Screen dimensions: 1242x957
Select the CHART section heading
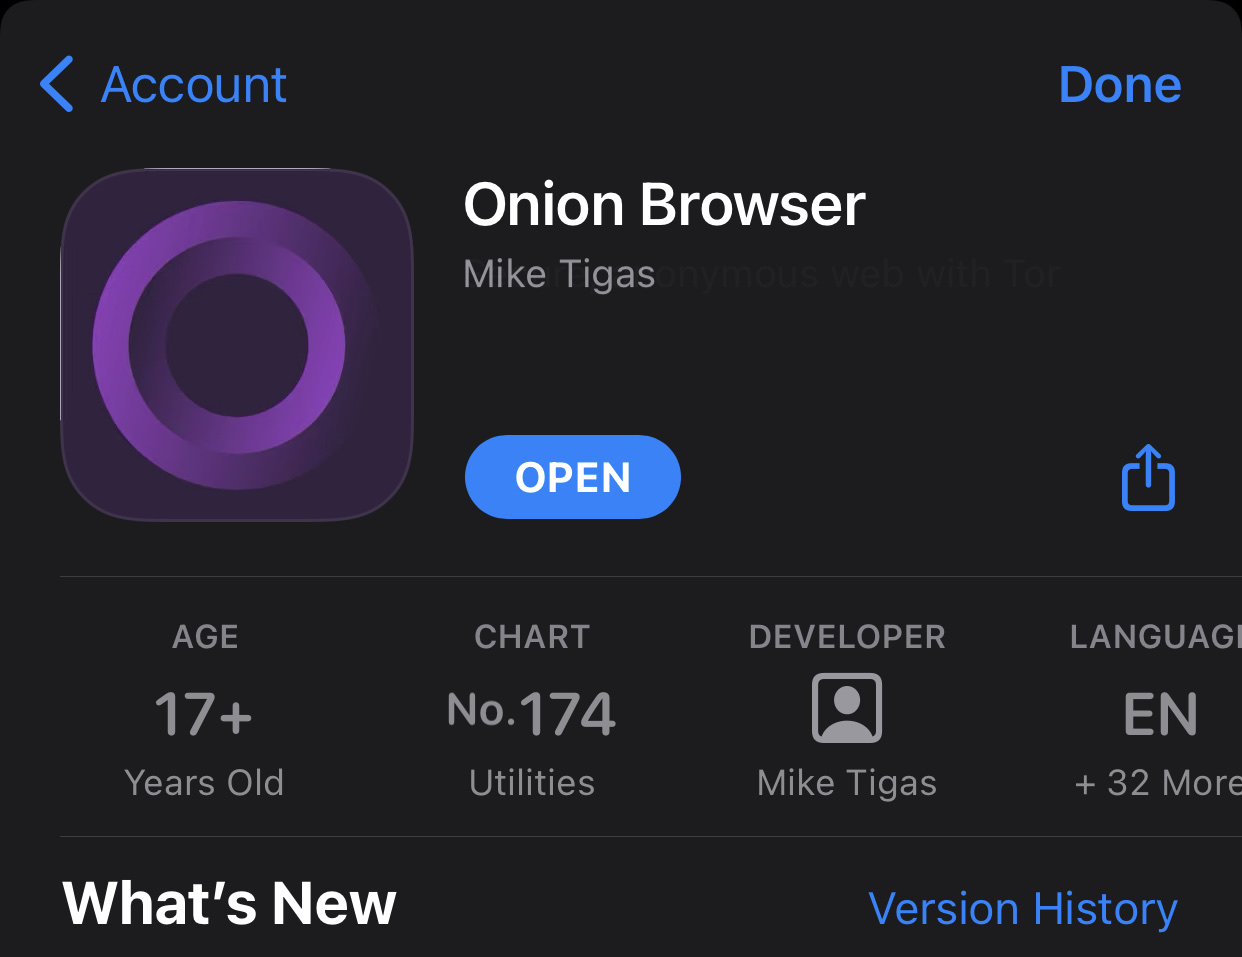point(531,637)
